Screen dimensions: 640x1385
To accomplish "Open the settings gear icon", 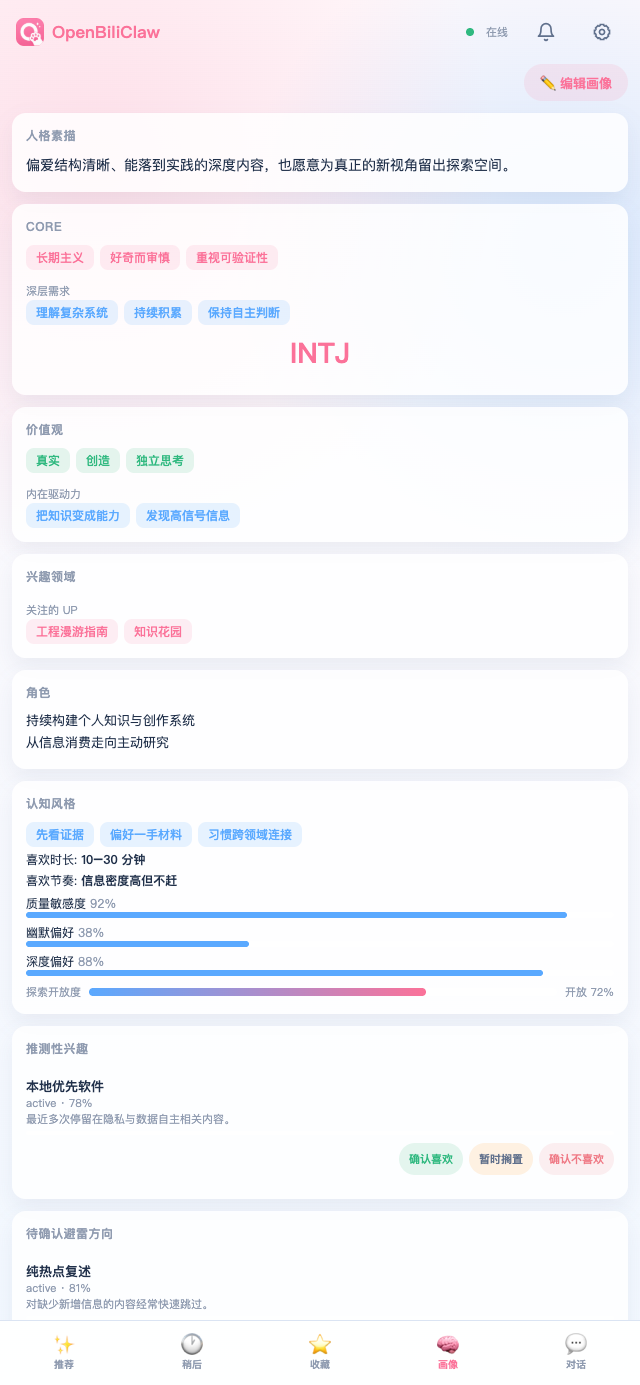I will click(602, 32).
